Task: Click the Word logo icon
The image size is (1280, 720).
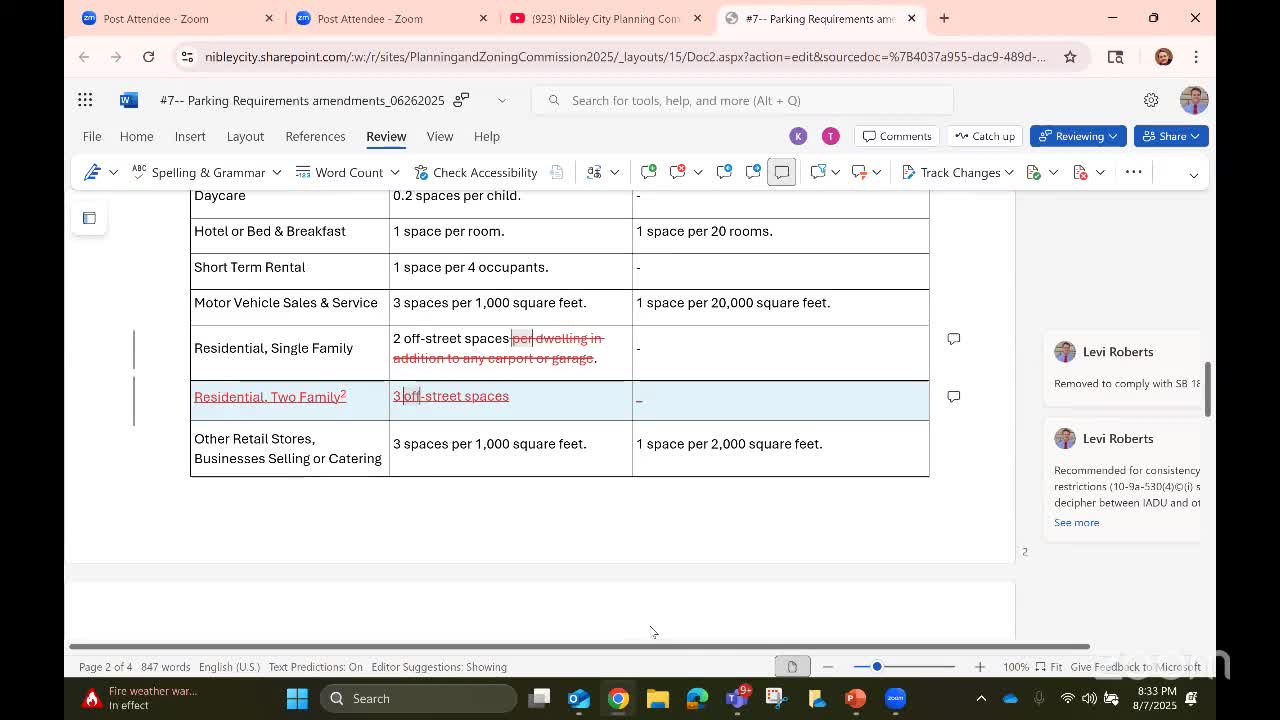Action: click(128, 100)
